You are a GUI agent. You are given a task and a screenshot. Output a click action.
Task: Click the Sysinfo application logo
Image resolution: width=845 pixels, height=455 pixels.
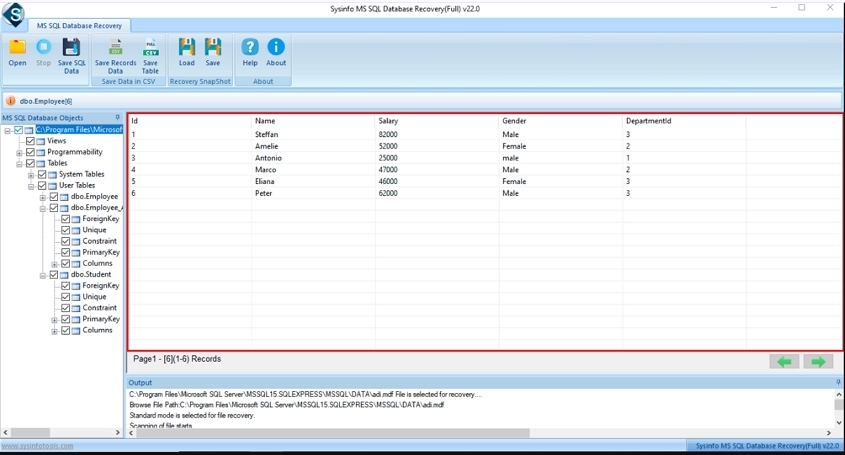point(13,14)
